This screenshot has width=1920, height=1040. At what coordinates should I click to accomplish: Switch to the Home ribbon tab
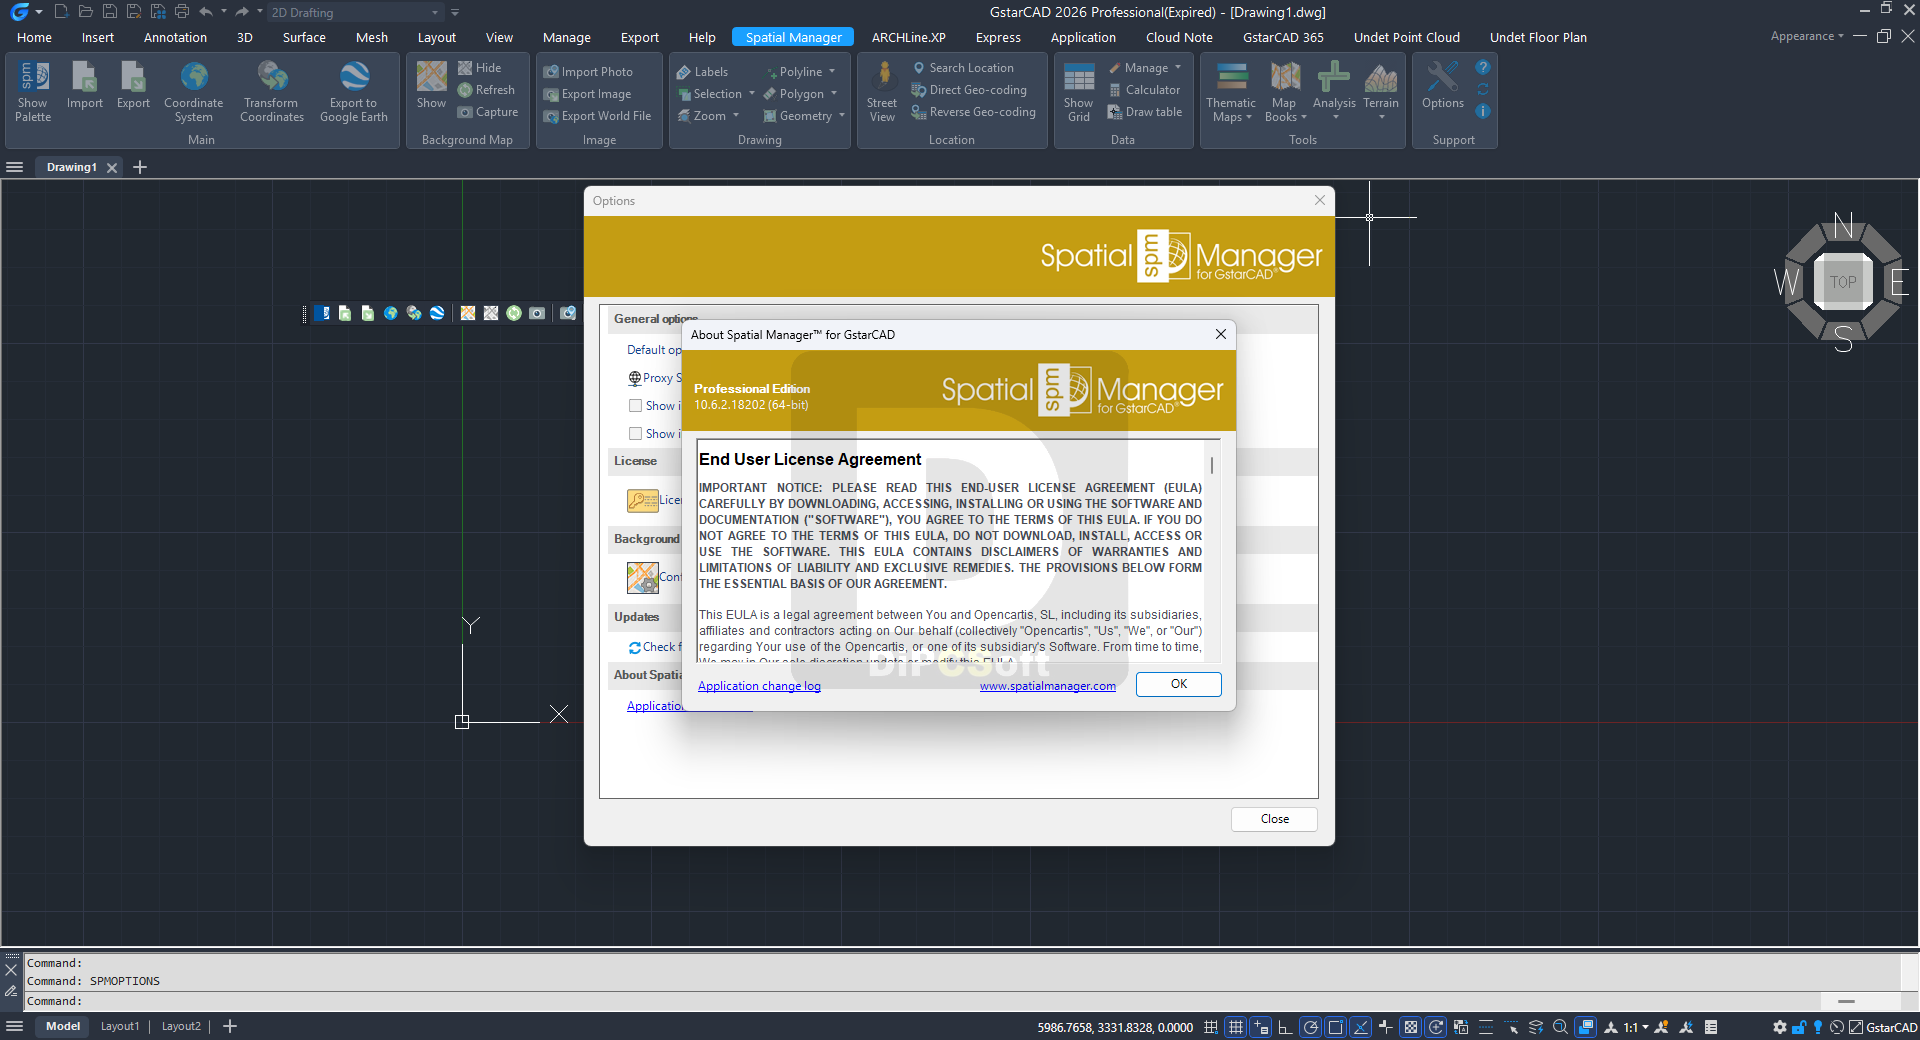[34, 38]
